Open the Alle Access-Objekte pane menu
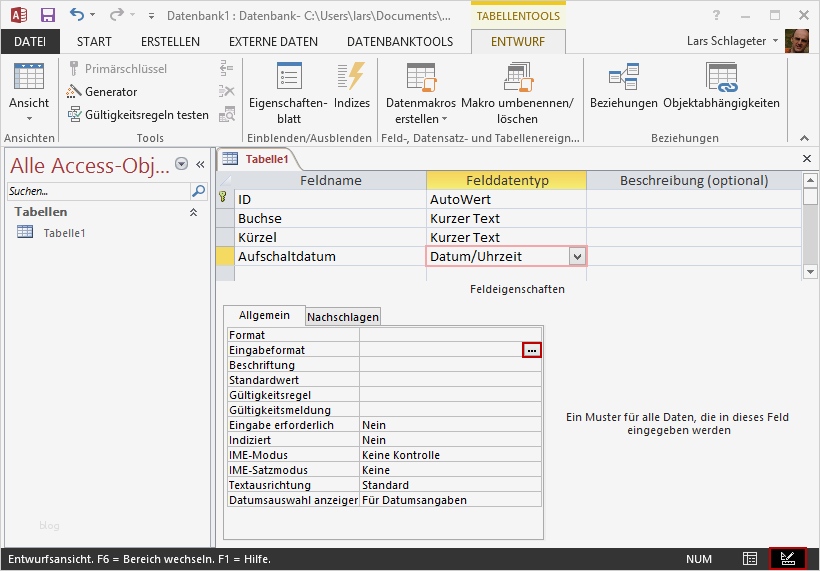 [181, 164]
